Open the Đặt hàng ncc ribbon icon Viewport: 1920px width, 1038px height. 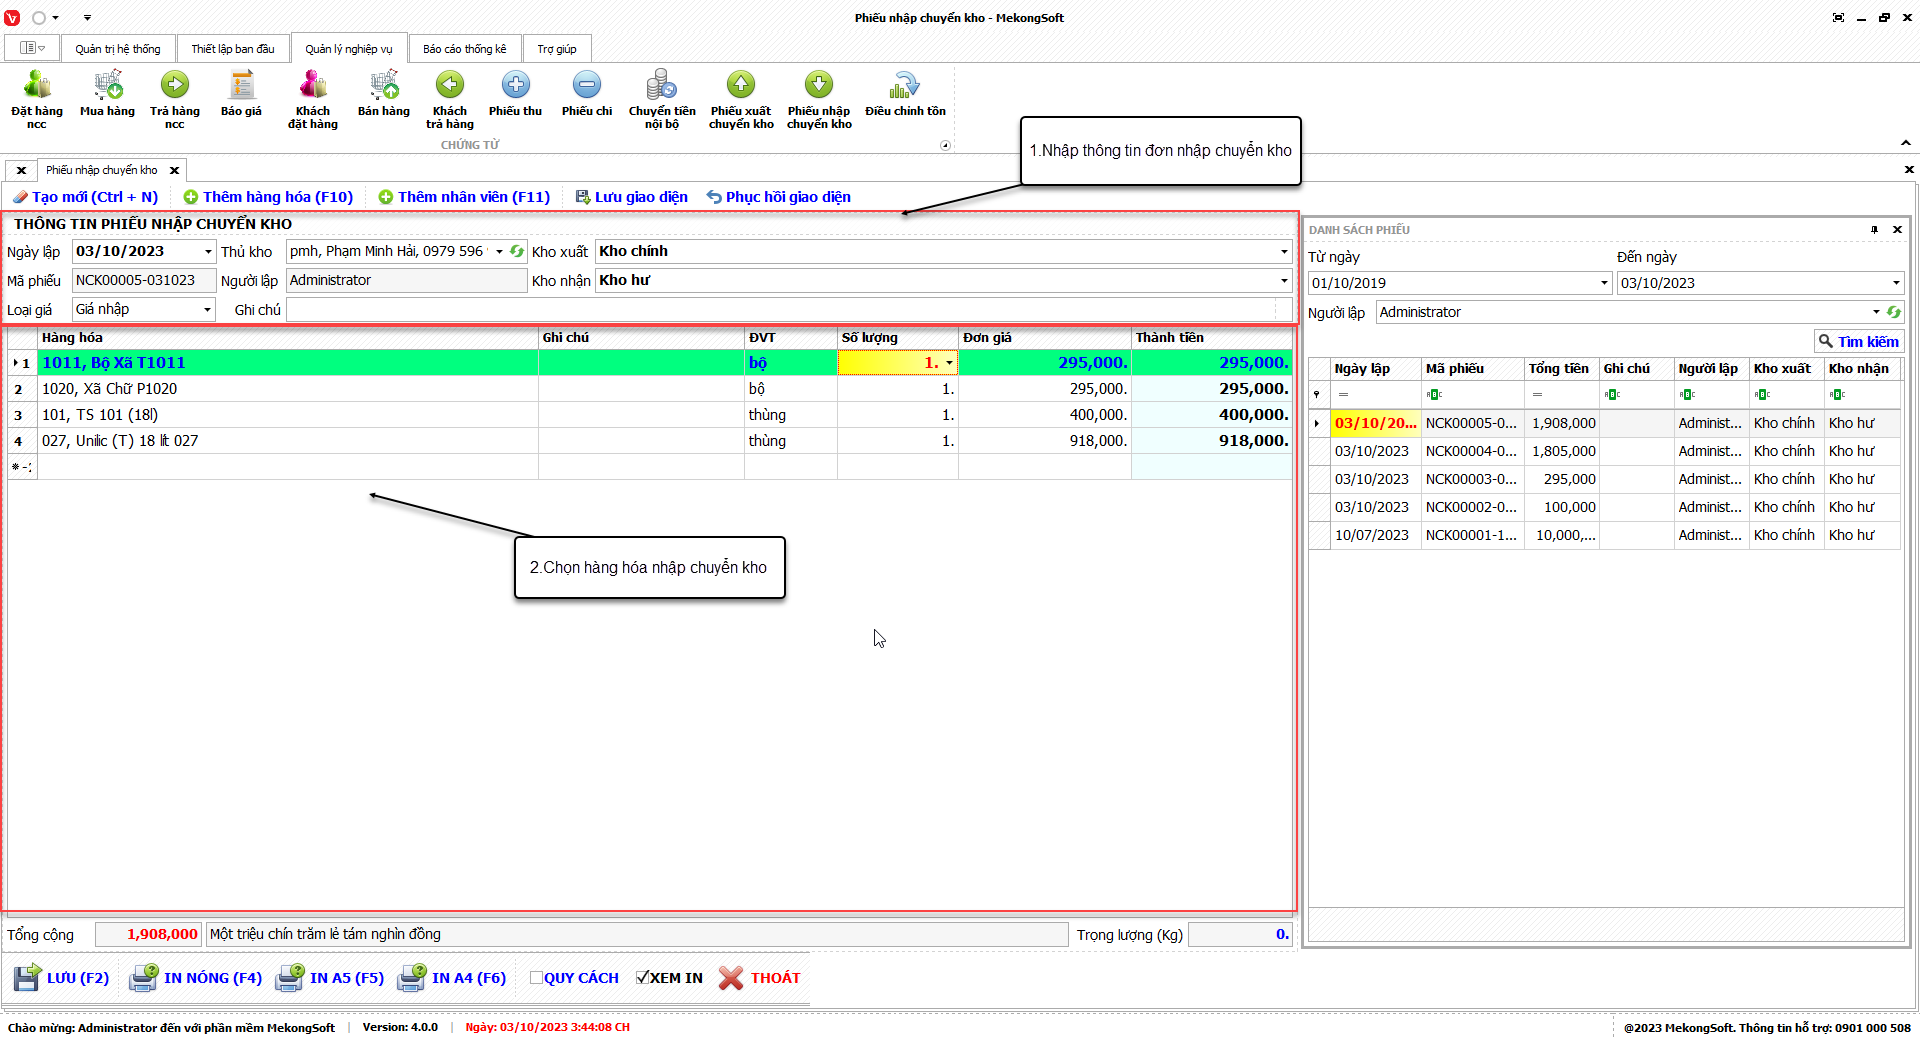coord(37,87)
